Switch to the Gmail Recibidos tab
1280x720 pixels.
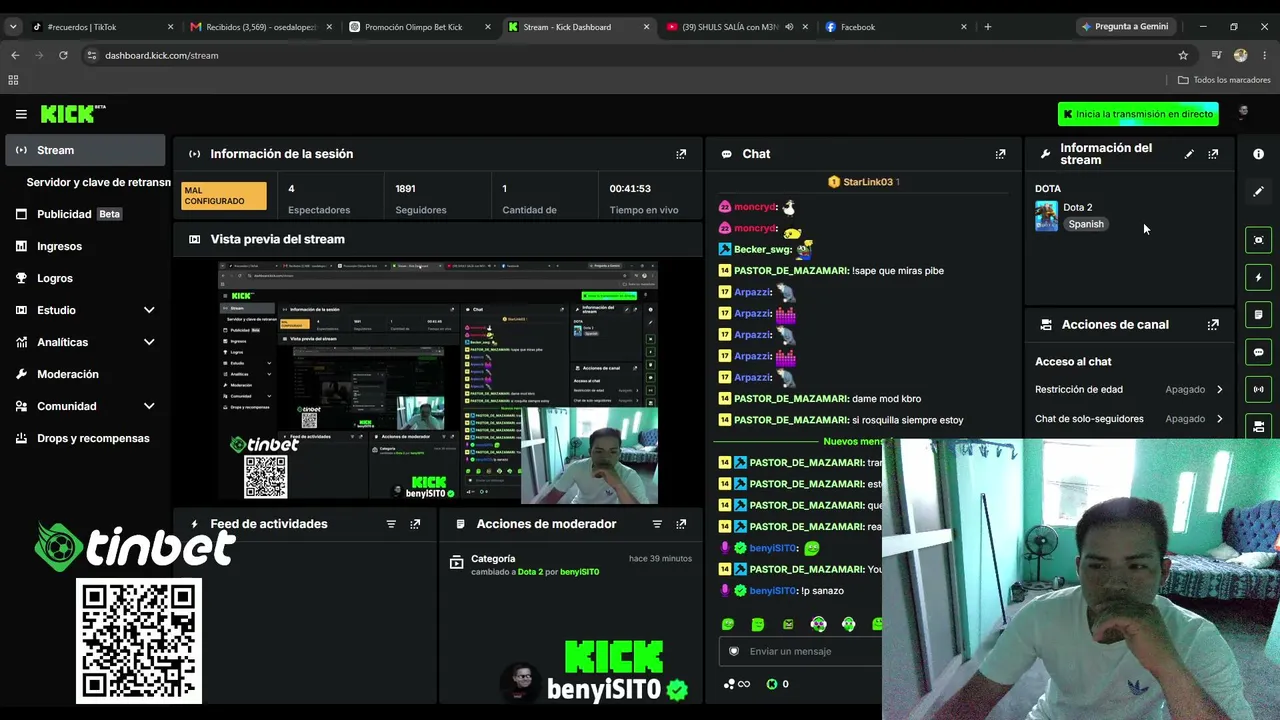coord(262,27)
